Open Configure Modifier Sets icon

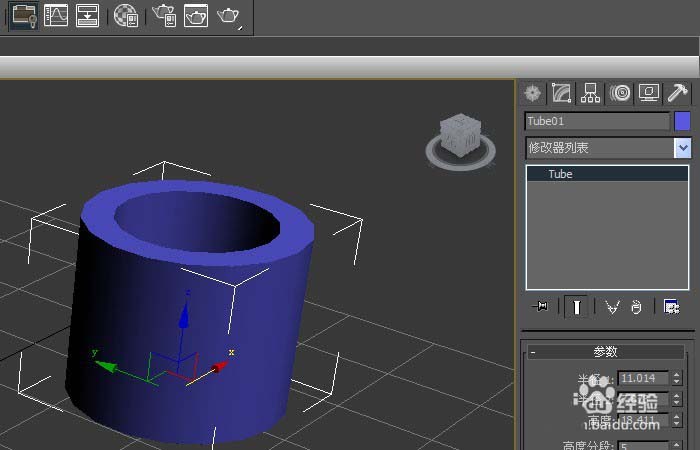[x=671, y=307]
